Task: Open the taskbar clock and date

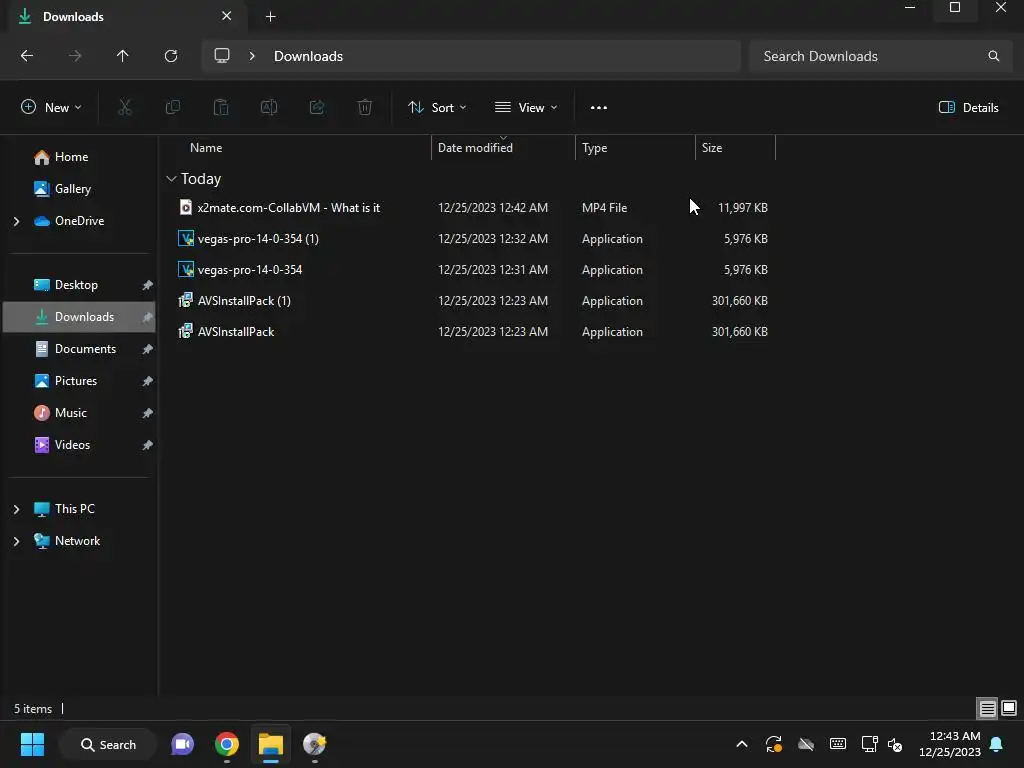Action: coord(950,744)
